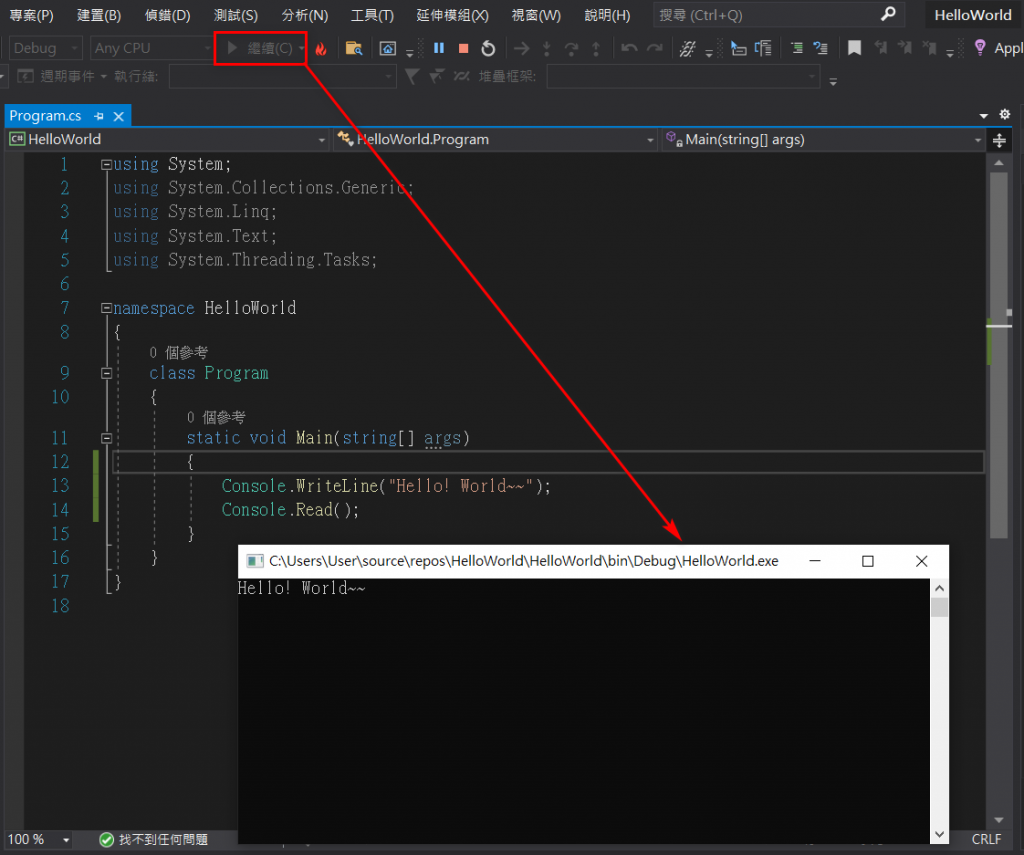
Task: Collapse the Main method block
Action: point(106,438)
